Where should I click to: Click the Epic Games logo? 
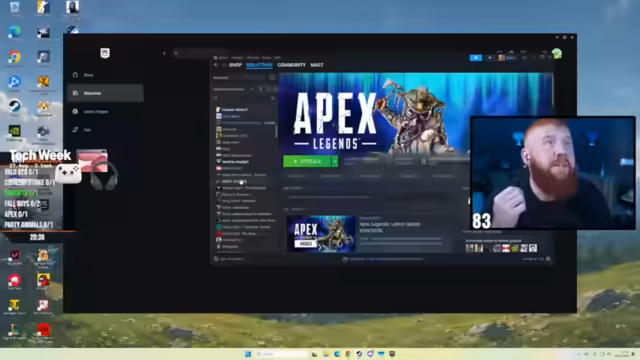coord(105,53)
